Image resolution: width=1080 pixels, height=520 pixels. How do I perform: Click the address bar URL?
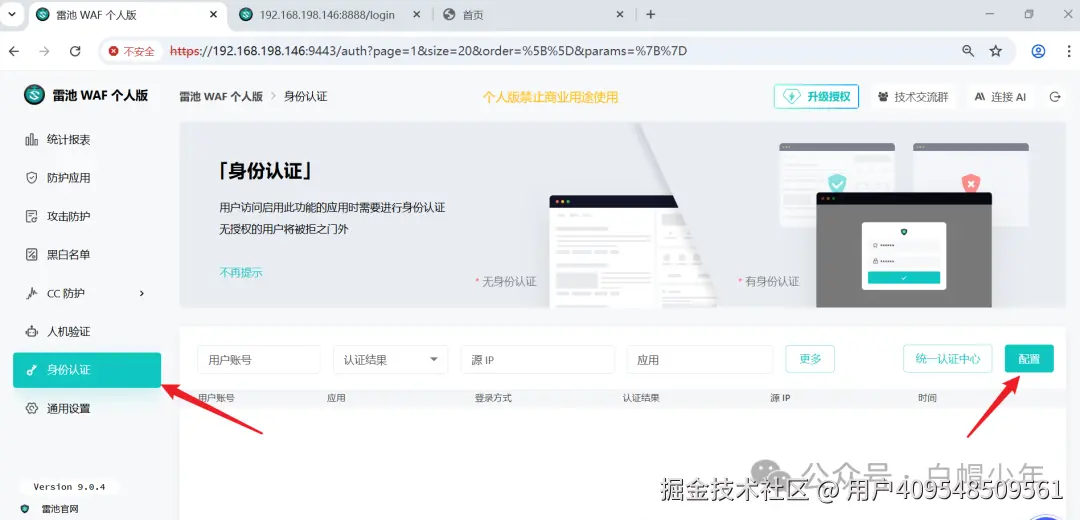point(428,51)
